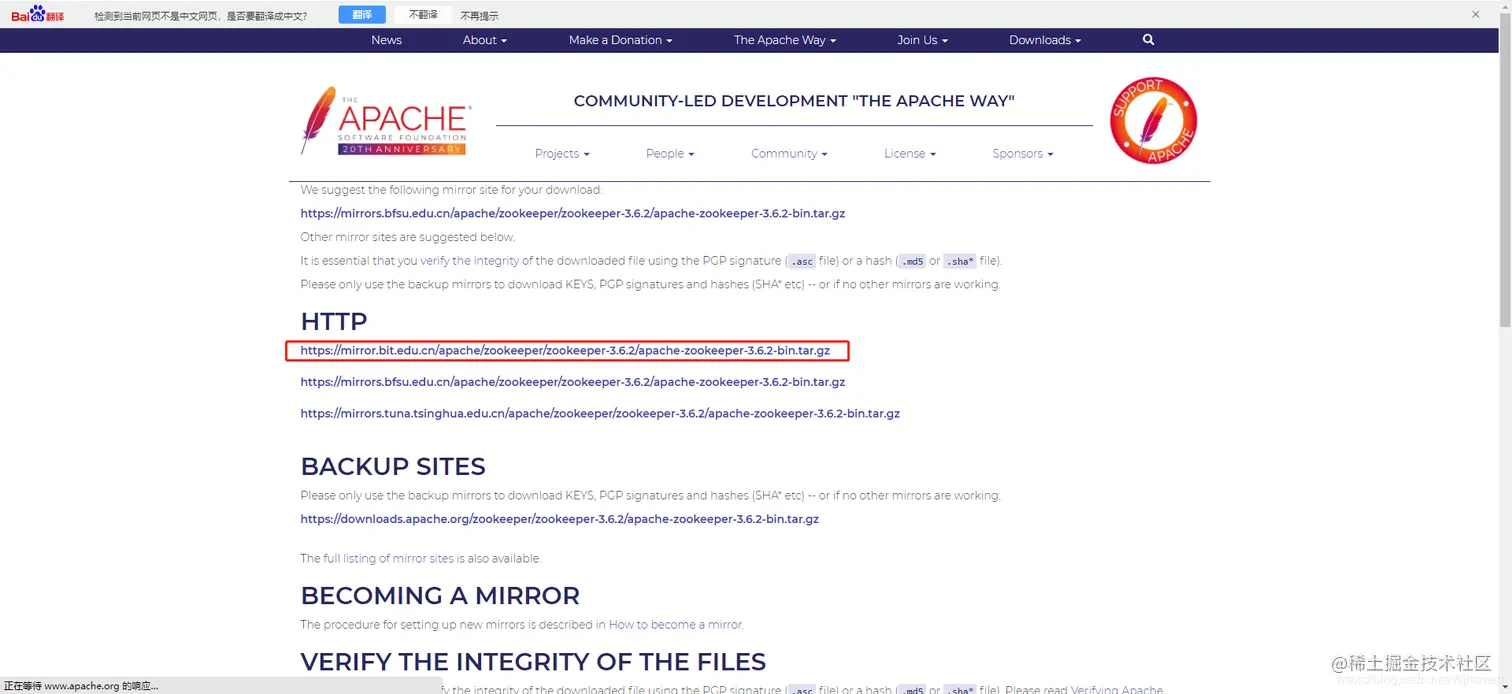Click the BACKUP SITES heading
The image size is (1512, 694).
[x=393, y=467]
